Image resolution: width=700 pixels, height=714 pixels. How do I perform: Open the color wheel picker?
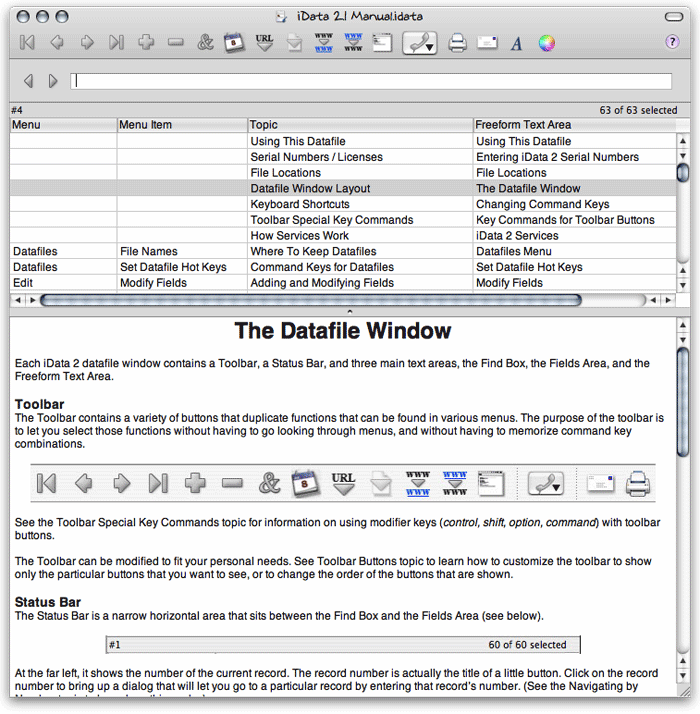(547, 43)
